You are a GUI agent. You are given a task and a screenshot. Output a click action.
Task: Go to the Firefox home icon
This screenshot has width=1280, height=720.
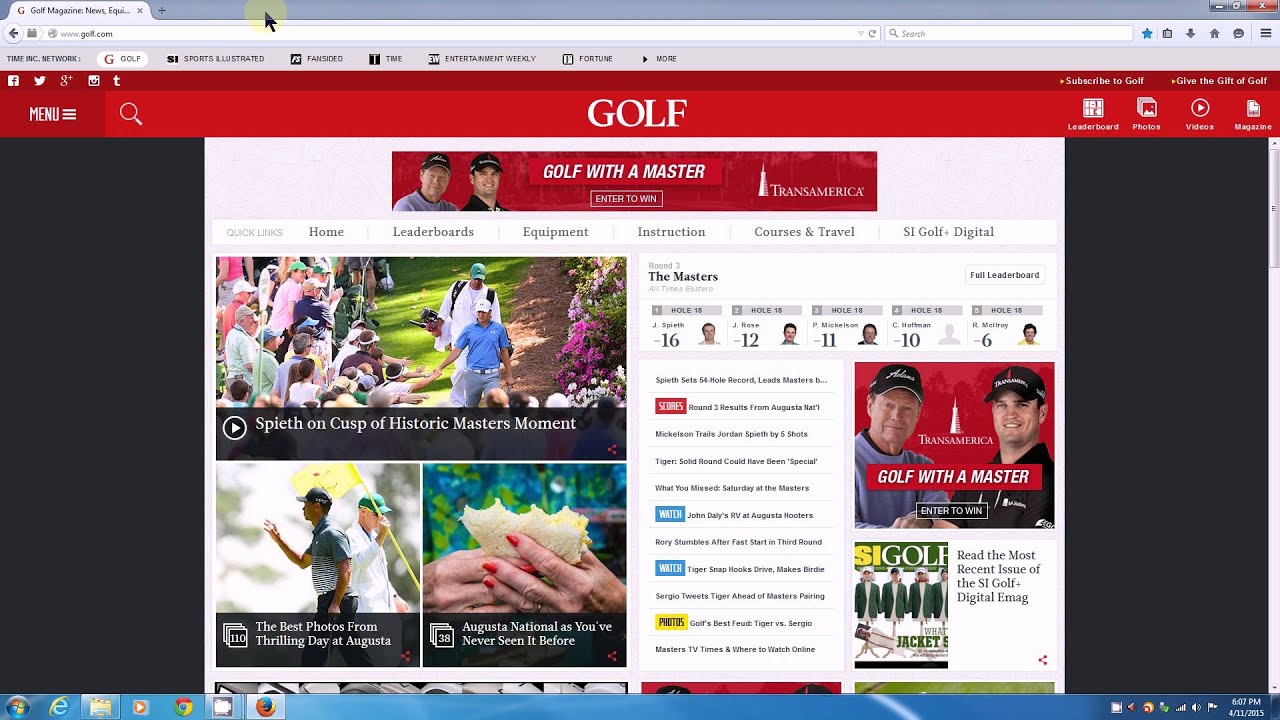coord(1214,33)
